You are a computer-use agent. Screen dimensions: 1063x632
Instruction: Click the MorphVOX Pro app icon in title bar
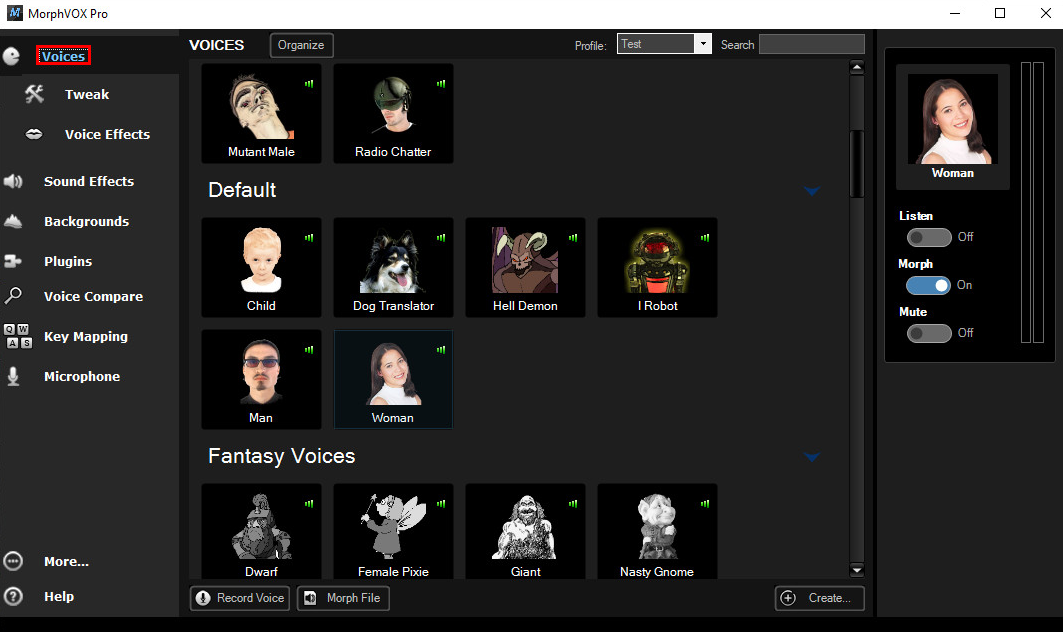pyautogui.click(x=14, y=13)
